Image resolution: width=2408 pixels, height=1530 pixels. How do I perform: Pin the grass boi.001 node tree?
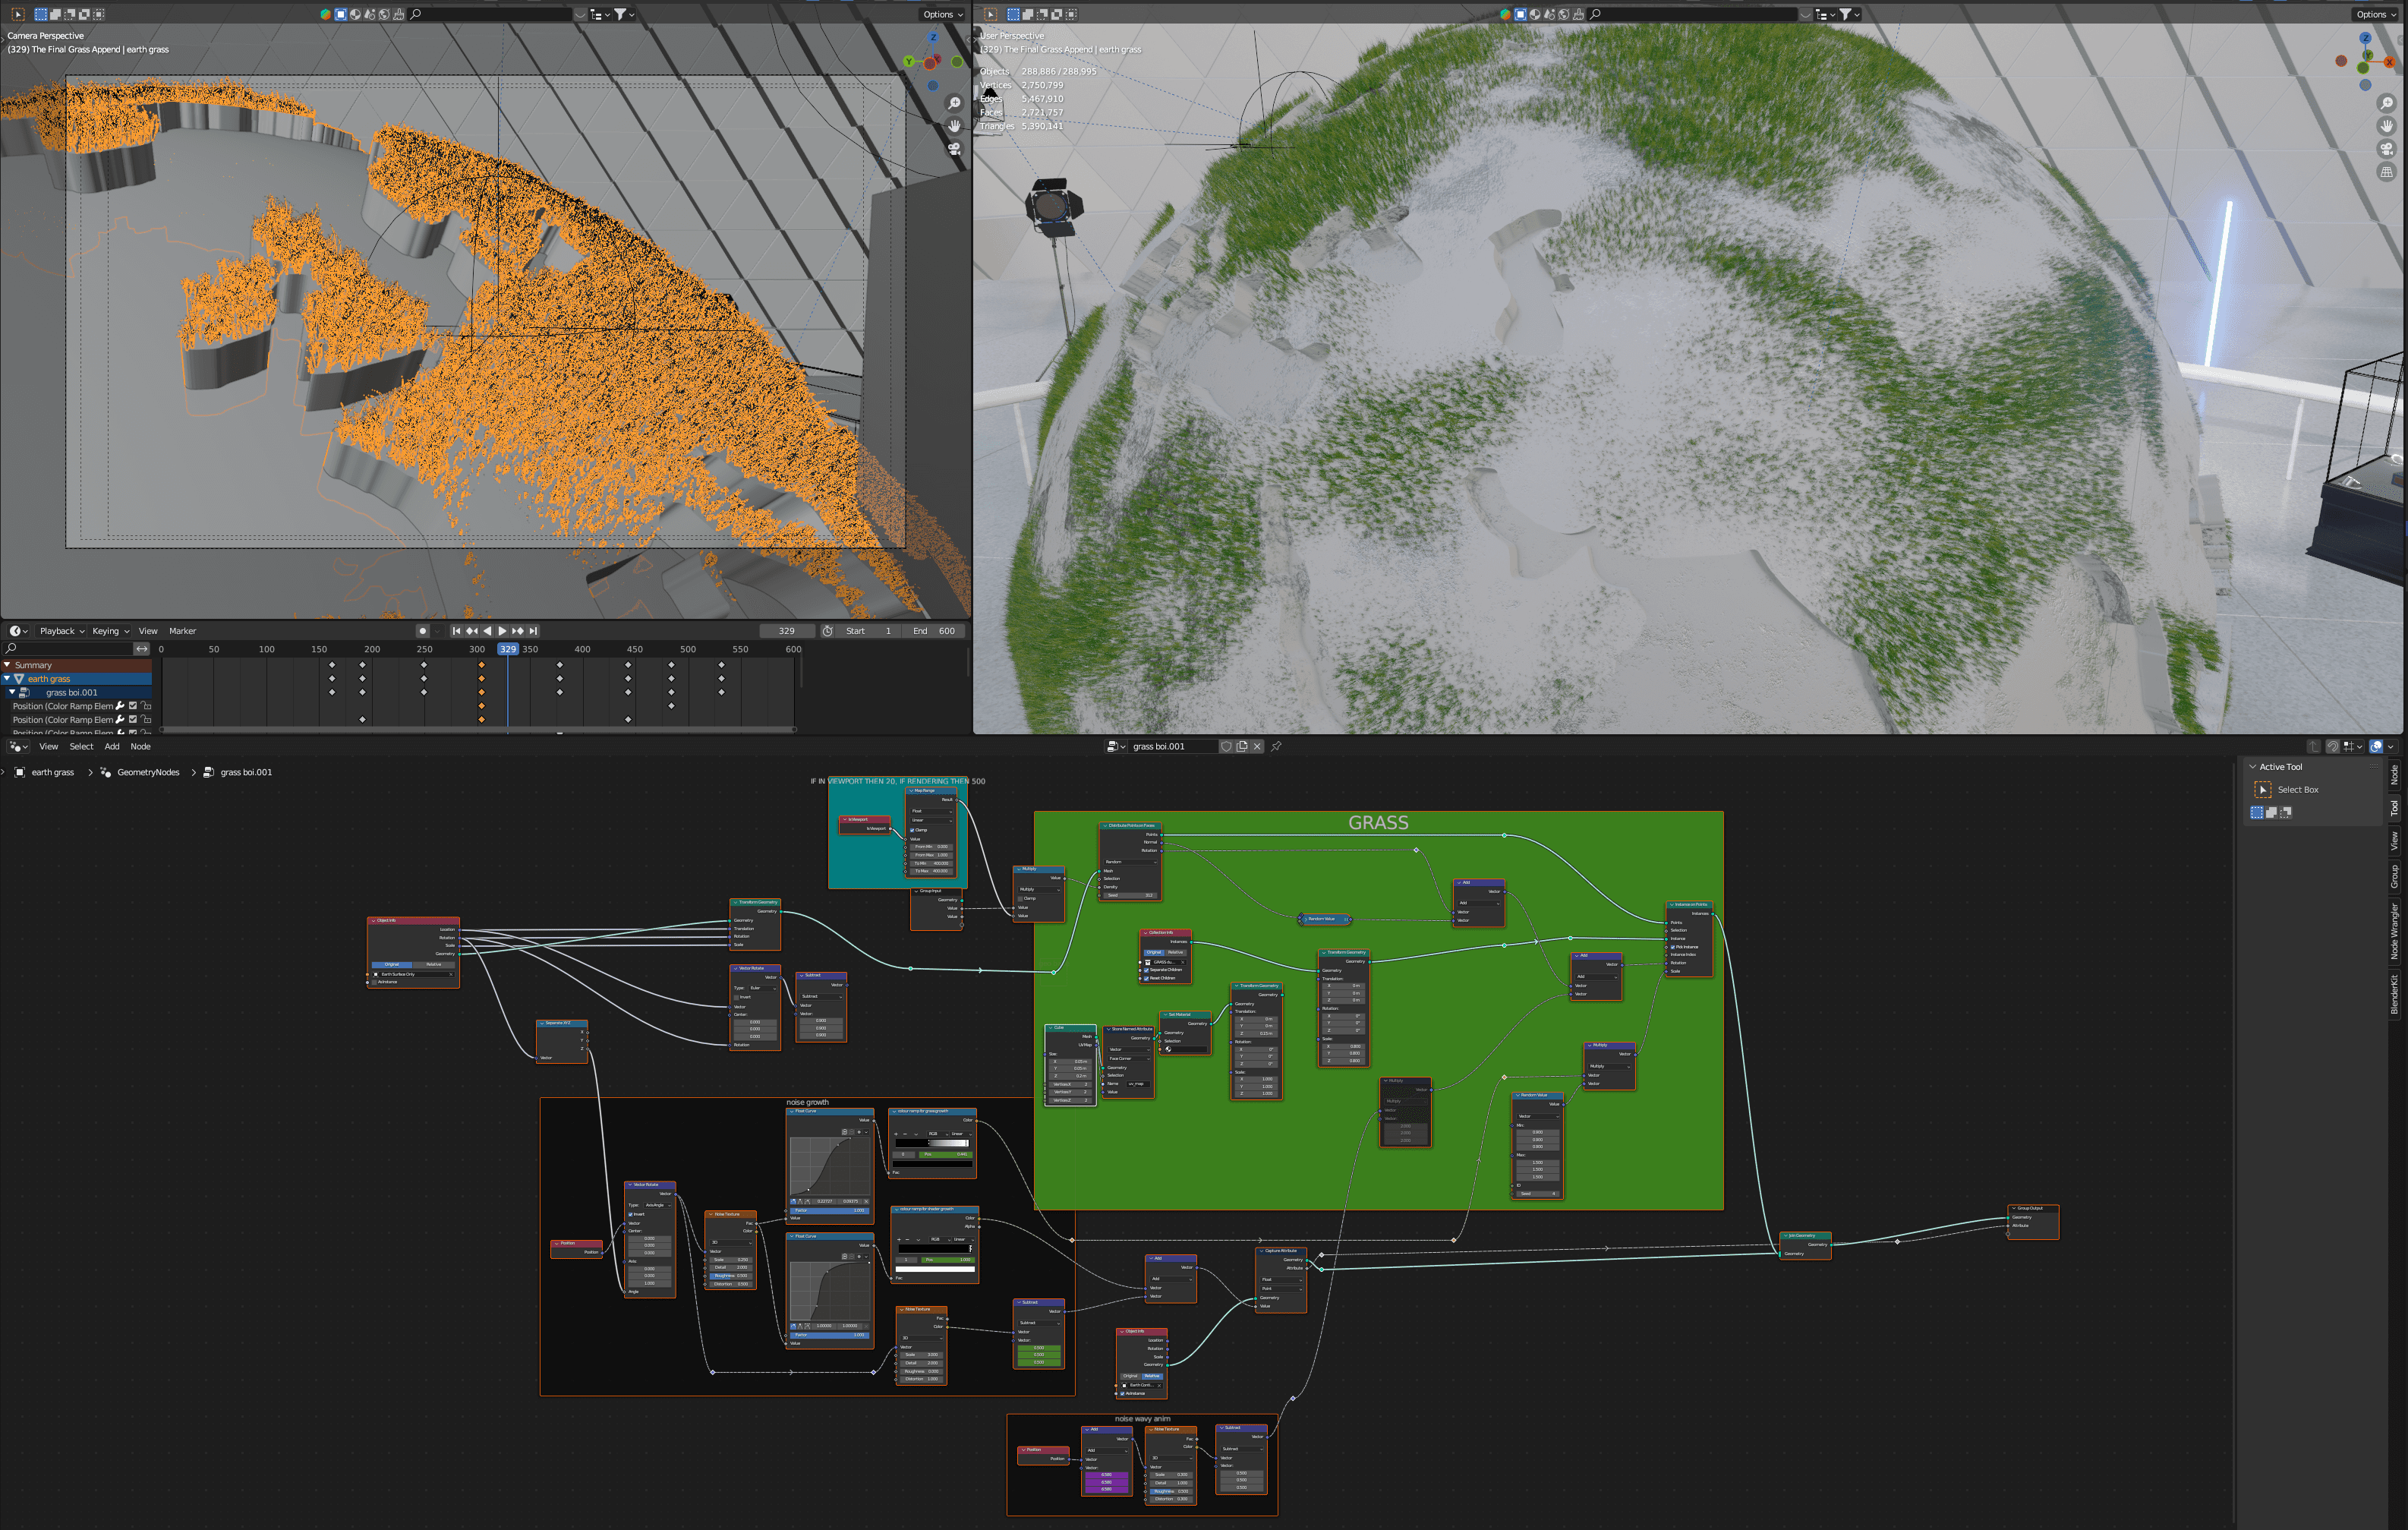click(x=1276, y=746)
